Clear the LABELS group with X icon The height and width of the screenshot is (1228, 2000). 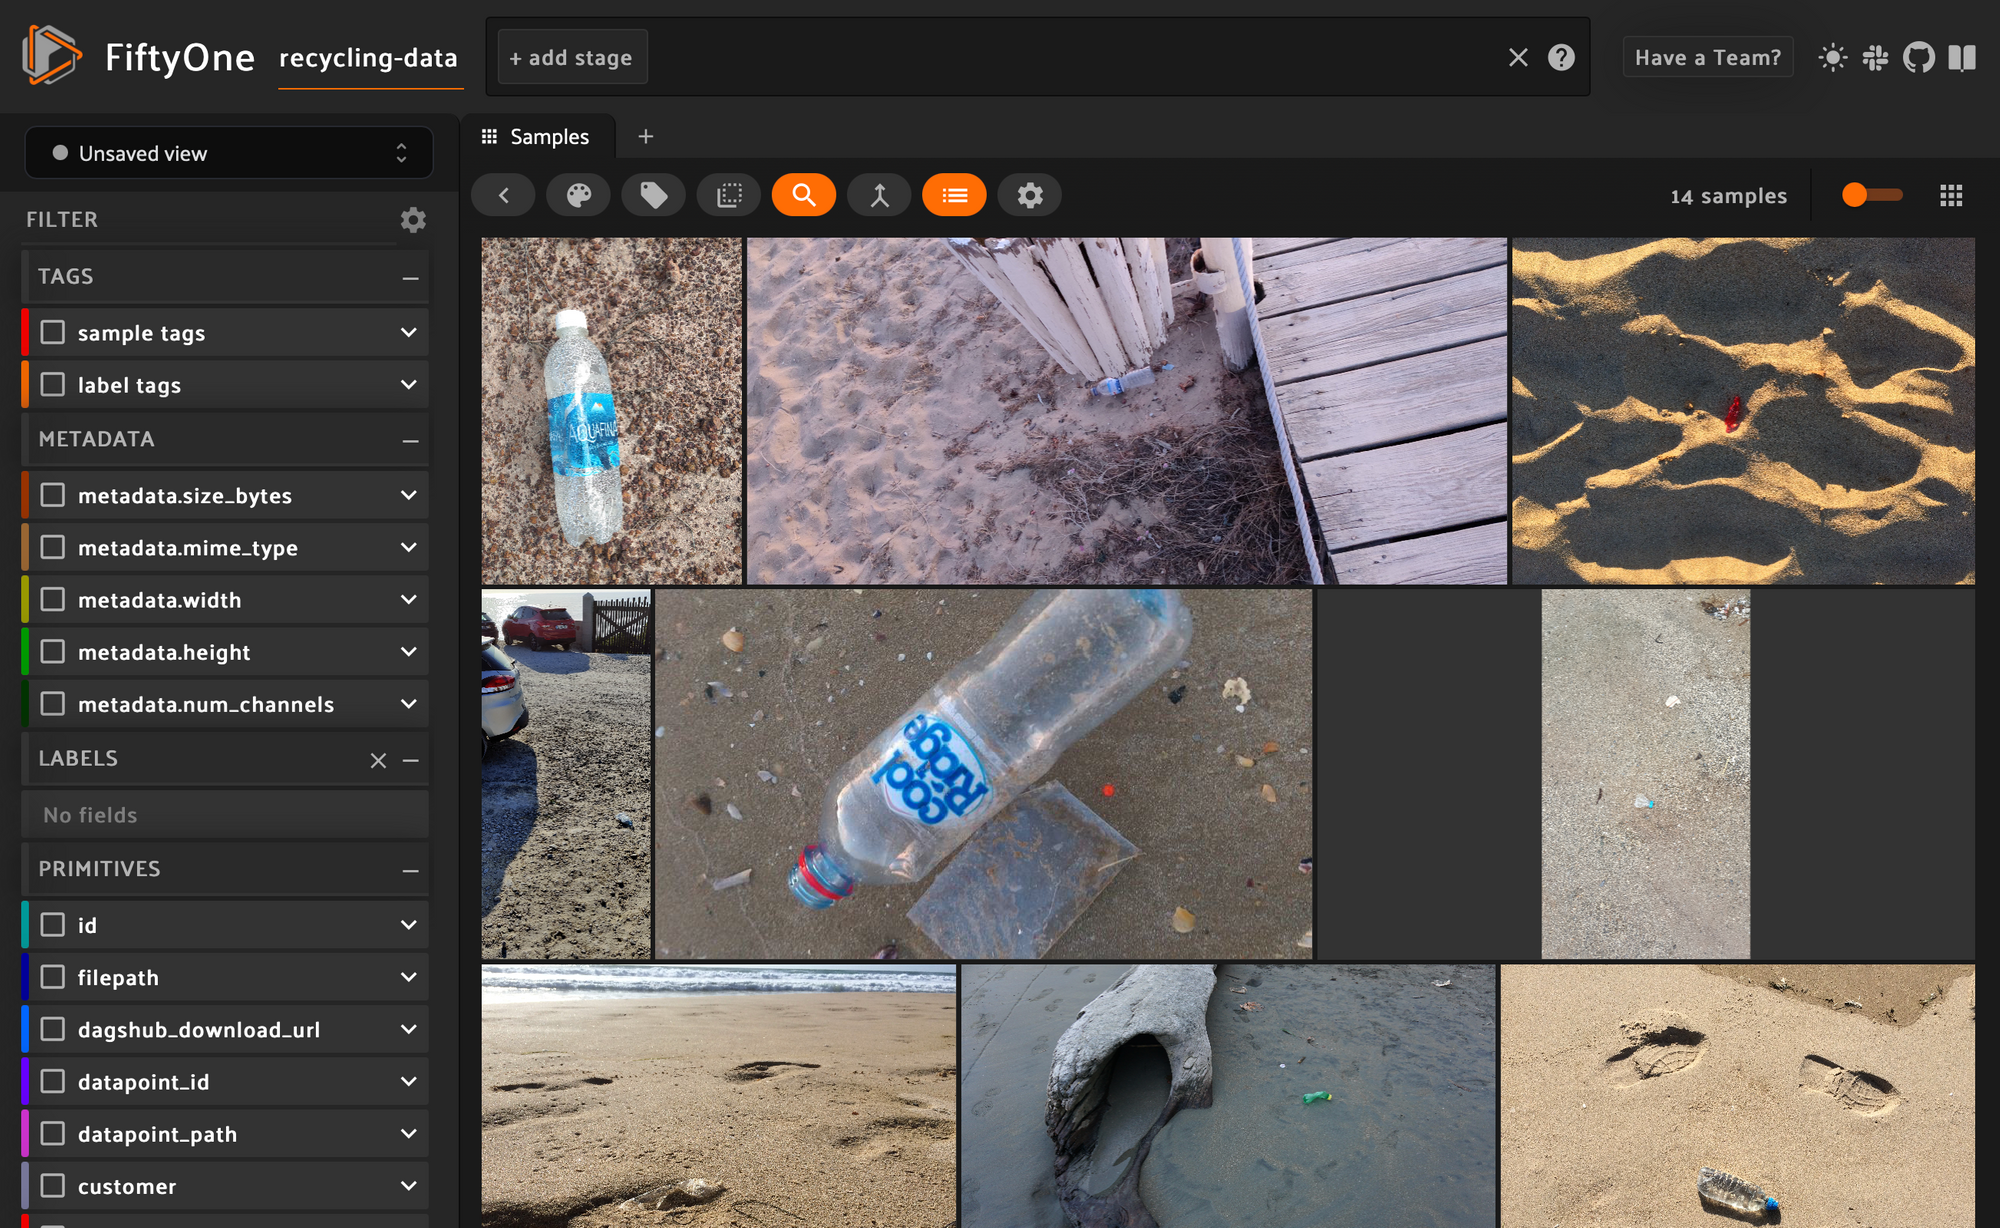pyautogui.click(x=378, y=760)
